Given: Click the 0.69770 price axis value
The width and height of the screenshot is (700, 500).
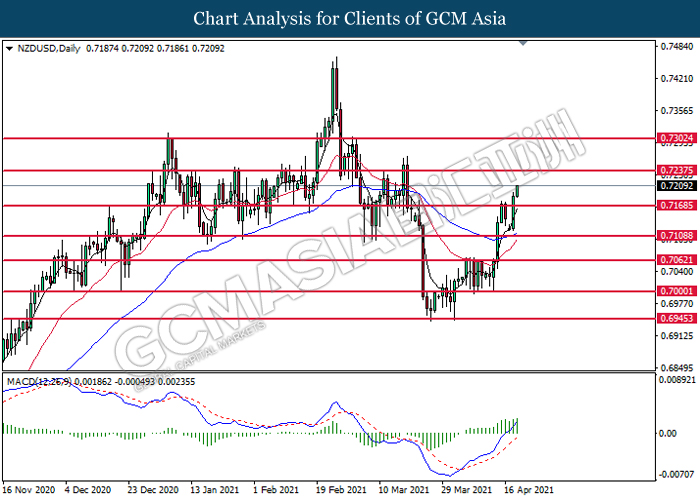Looking at the screenshot, I should pos(677,304).
